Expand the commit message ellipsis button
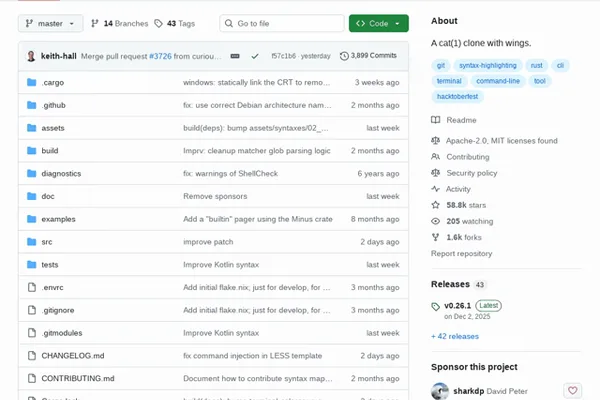Image resolution: width=600 pixels, height=400 pixels. click(x=235, y=56)
